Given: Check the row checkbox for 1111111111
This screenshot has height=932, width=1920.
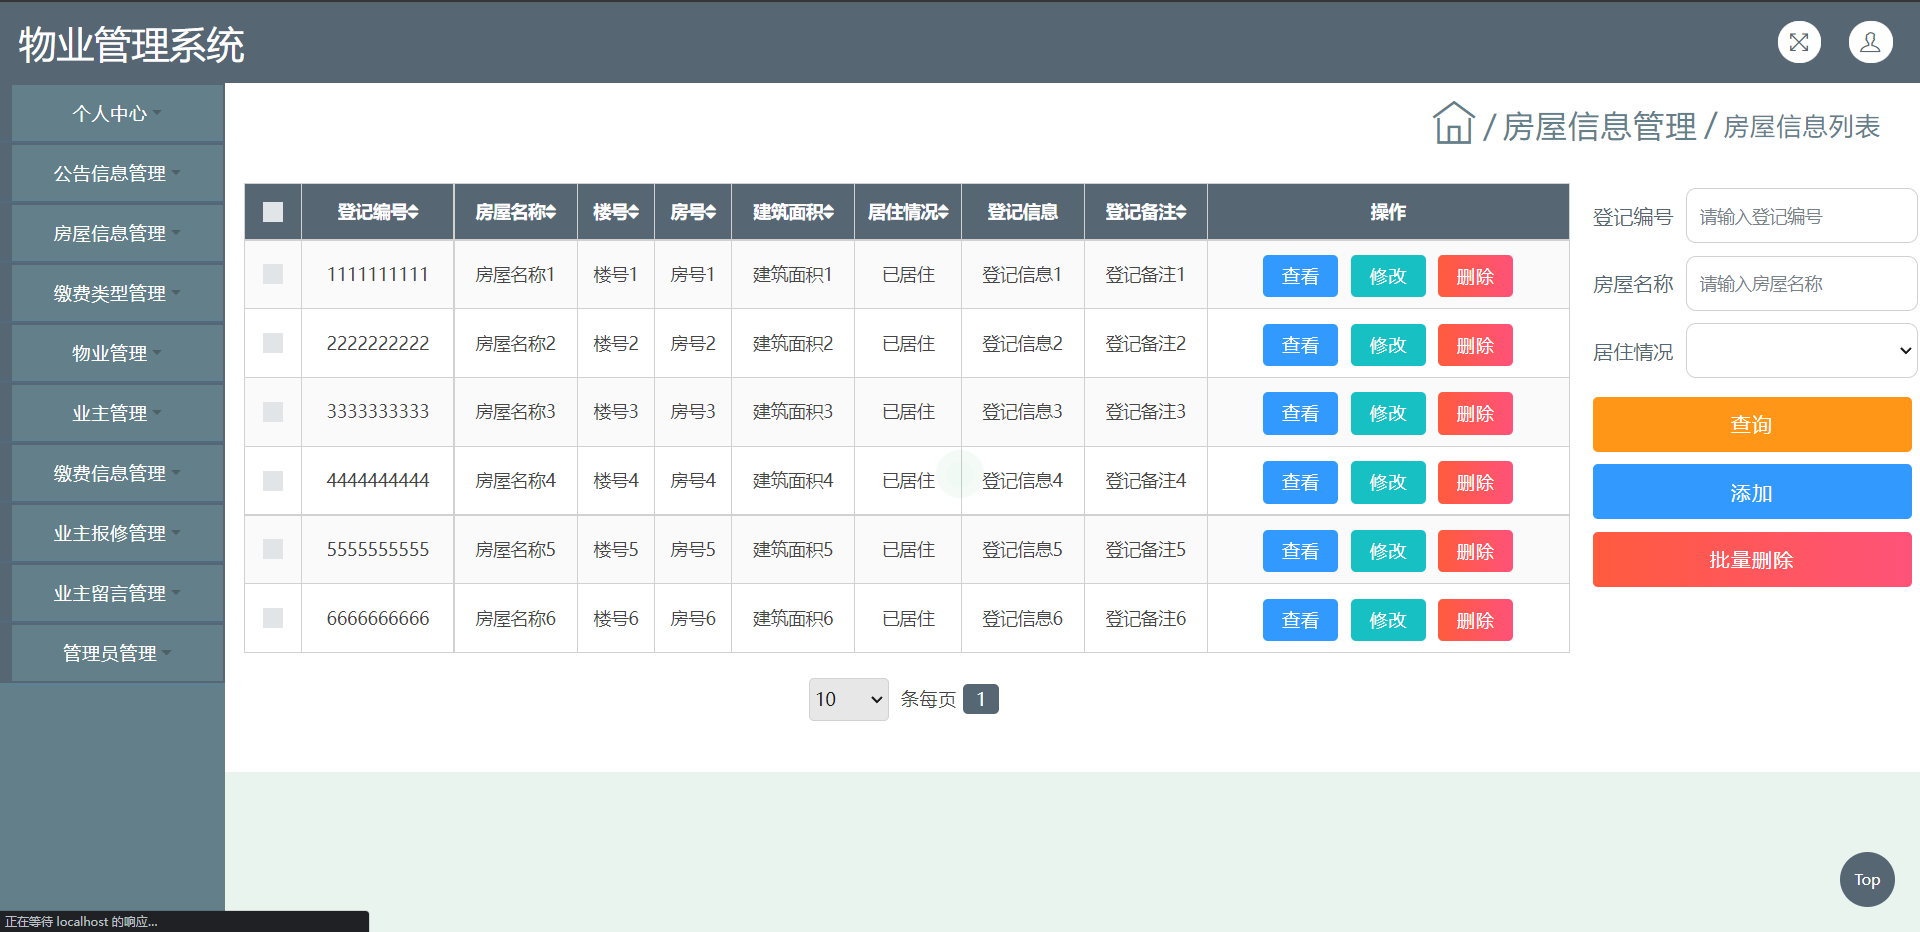Looking at the screenshot, I should pos(273,274).
